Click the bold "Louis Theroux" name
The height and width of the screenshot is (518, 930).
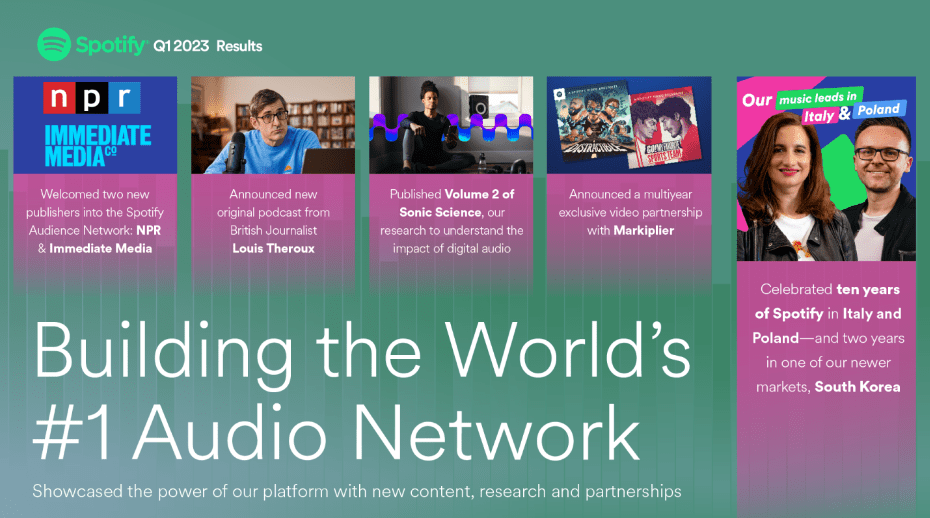coord(273,248)
